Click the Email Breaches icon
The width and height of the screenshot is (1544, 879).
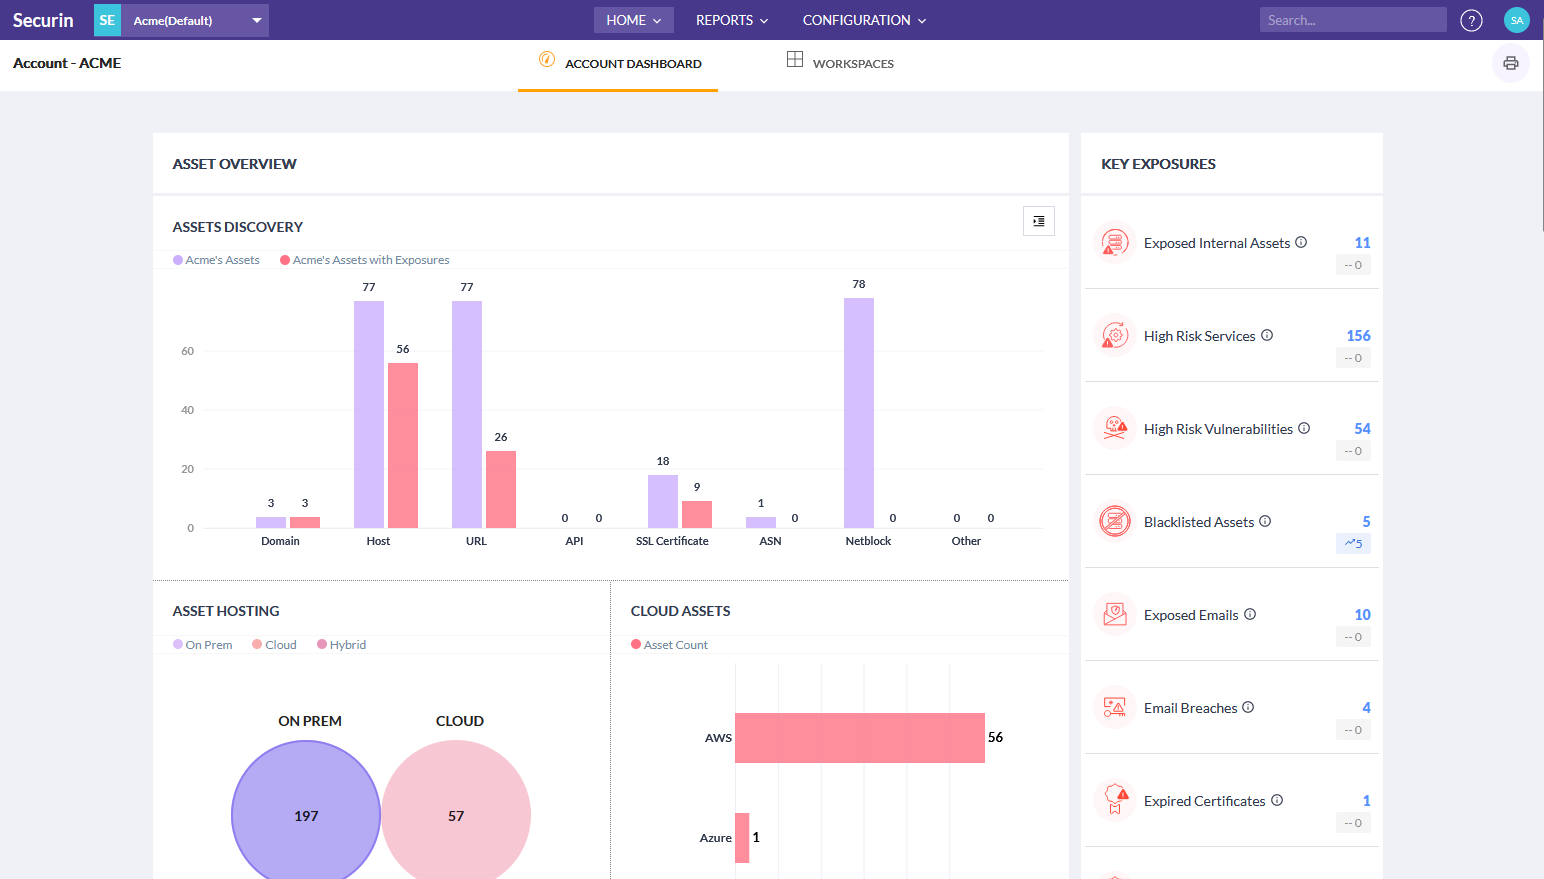pyautogui.click(x=1115, y=708)
